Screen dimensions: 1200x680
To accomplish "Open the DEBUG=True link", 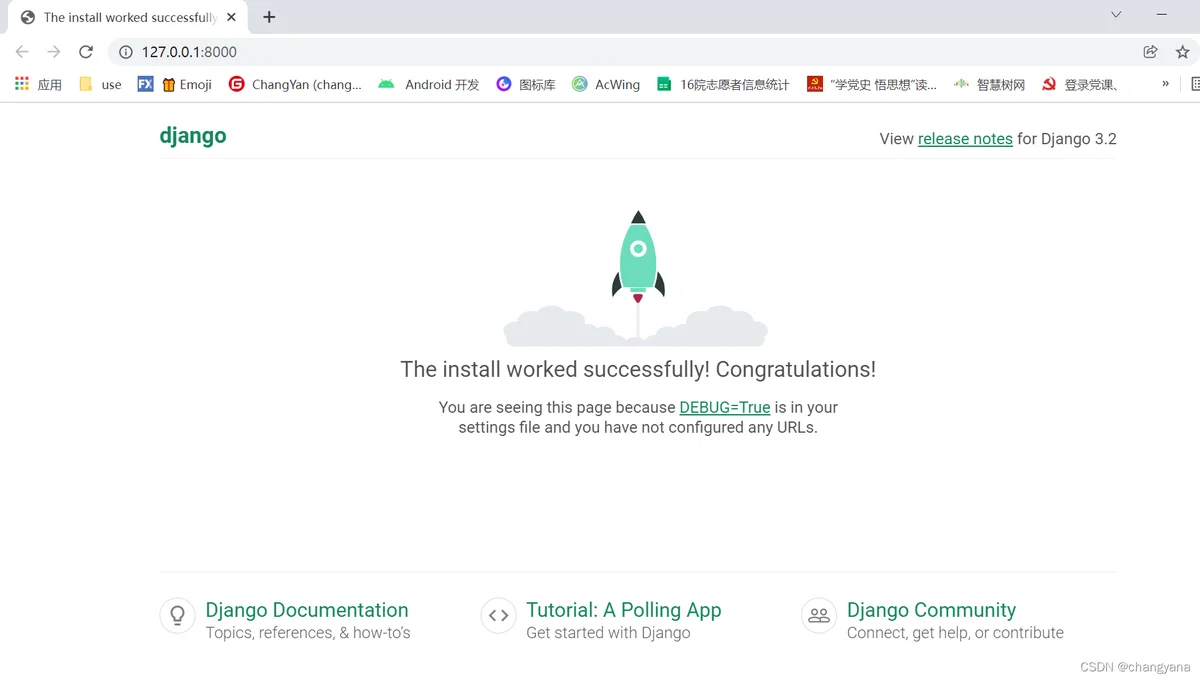I will click(x=725, y=407).
